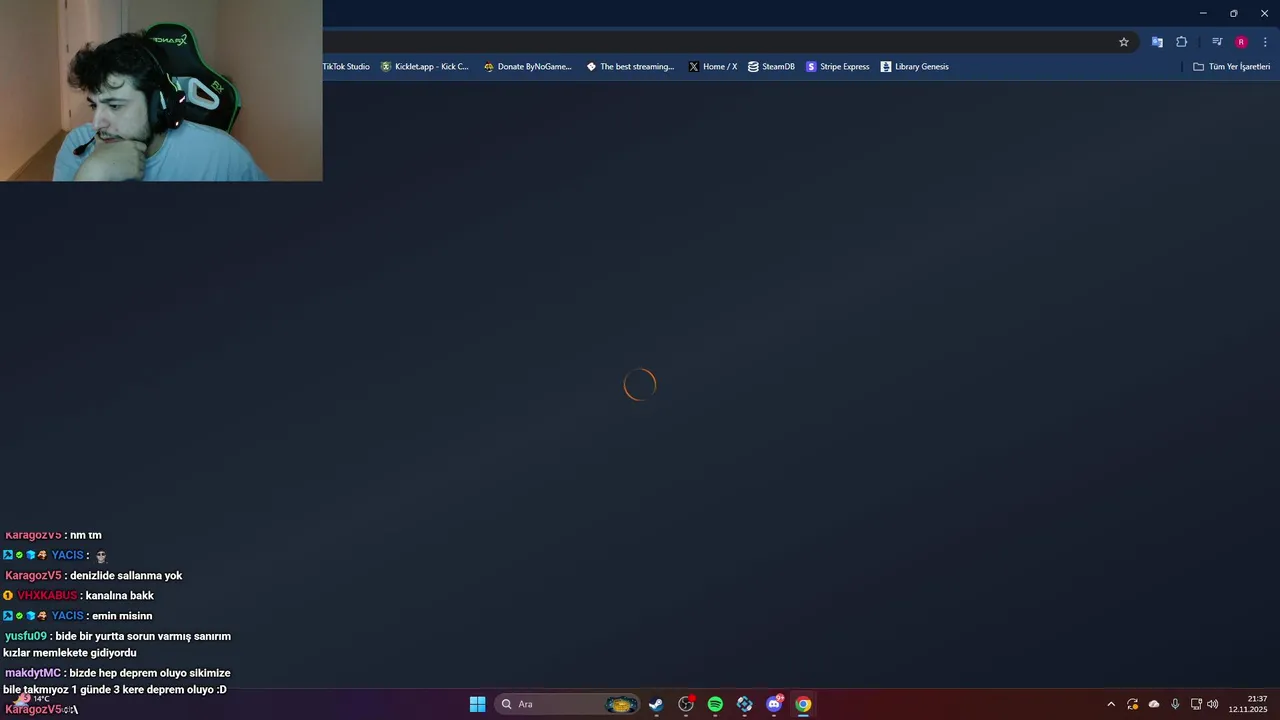
Task: Open OBS Studio from the taskbar
Action: click(x=686, y=704)
